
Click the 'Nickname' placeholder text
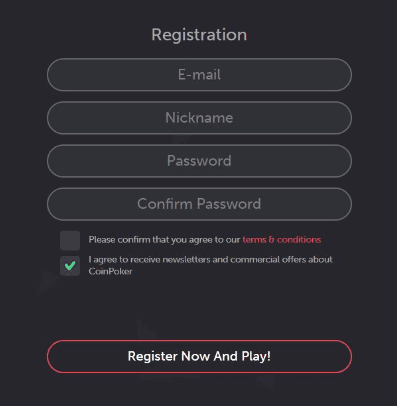click(199, 118)
